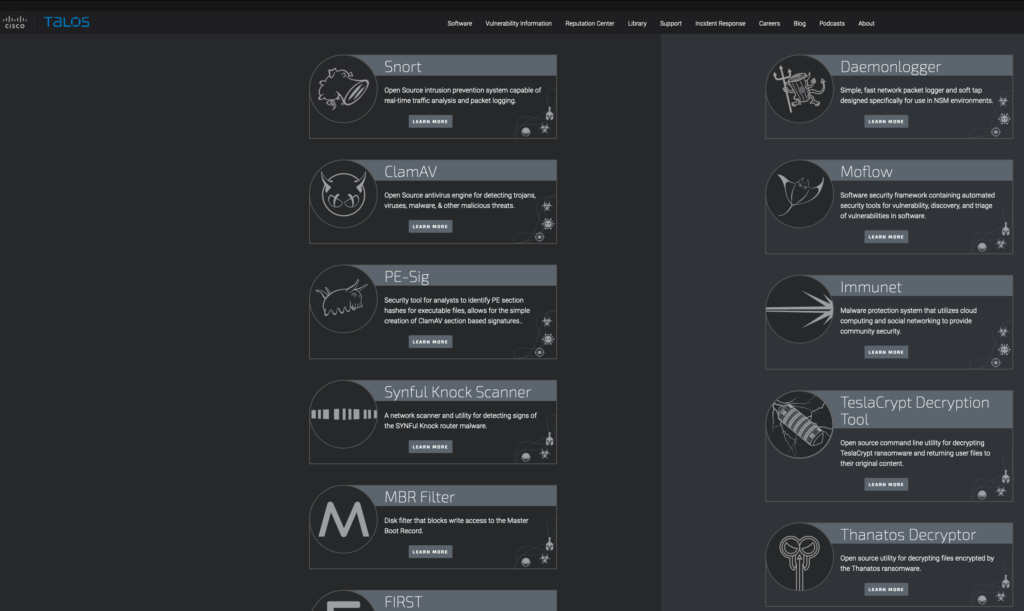
Task: Go to Reputation Center in navigation
Action: point(589,23)
